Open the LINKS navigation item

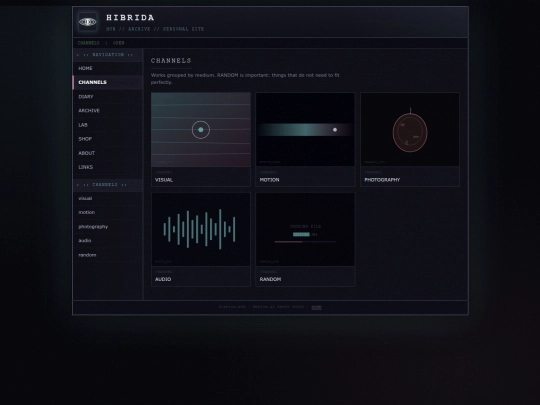click(108, 167)
